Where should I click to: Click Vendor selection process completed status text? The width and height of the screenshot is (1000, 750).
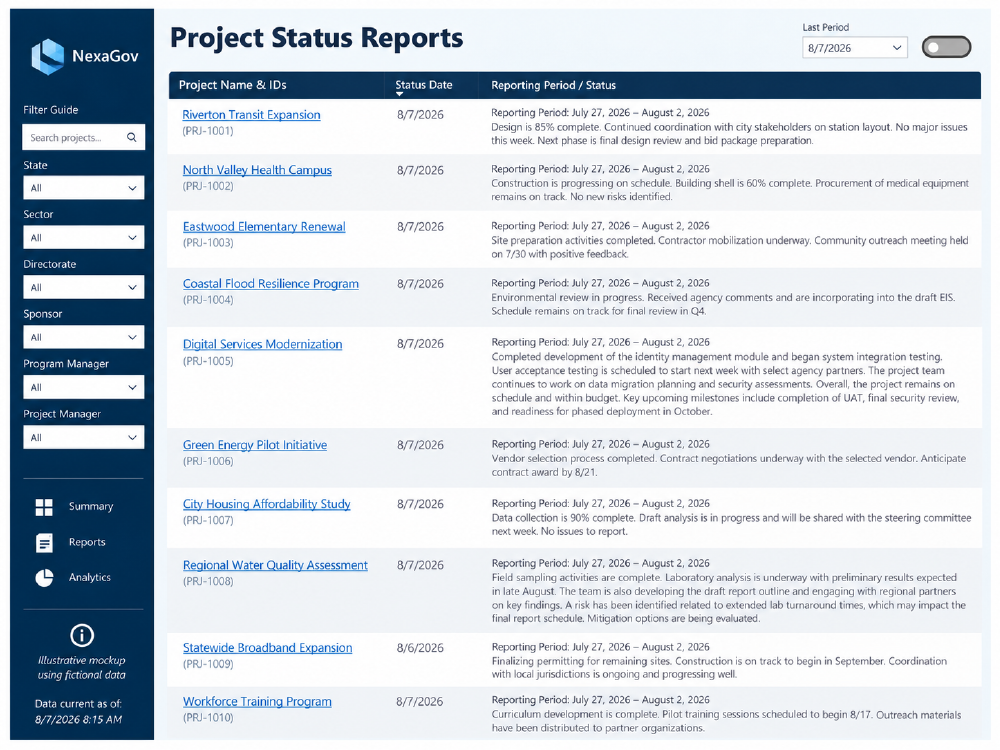coord(728,466)
